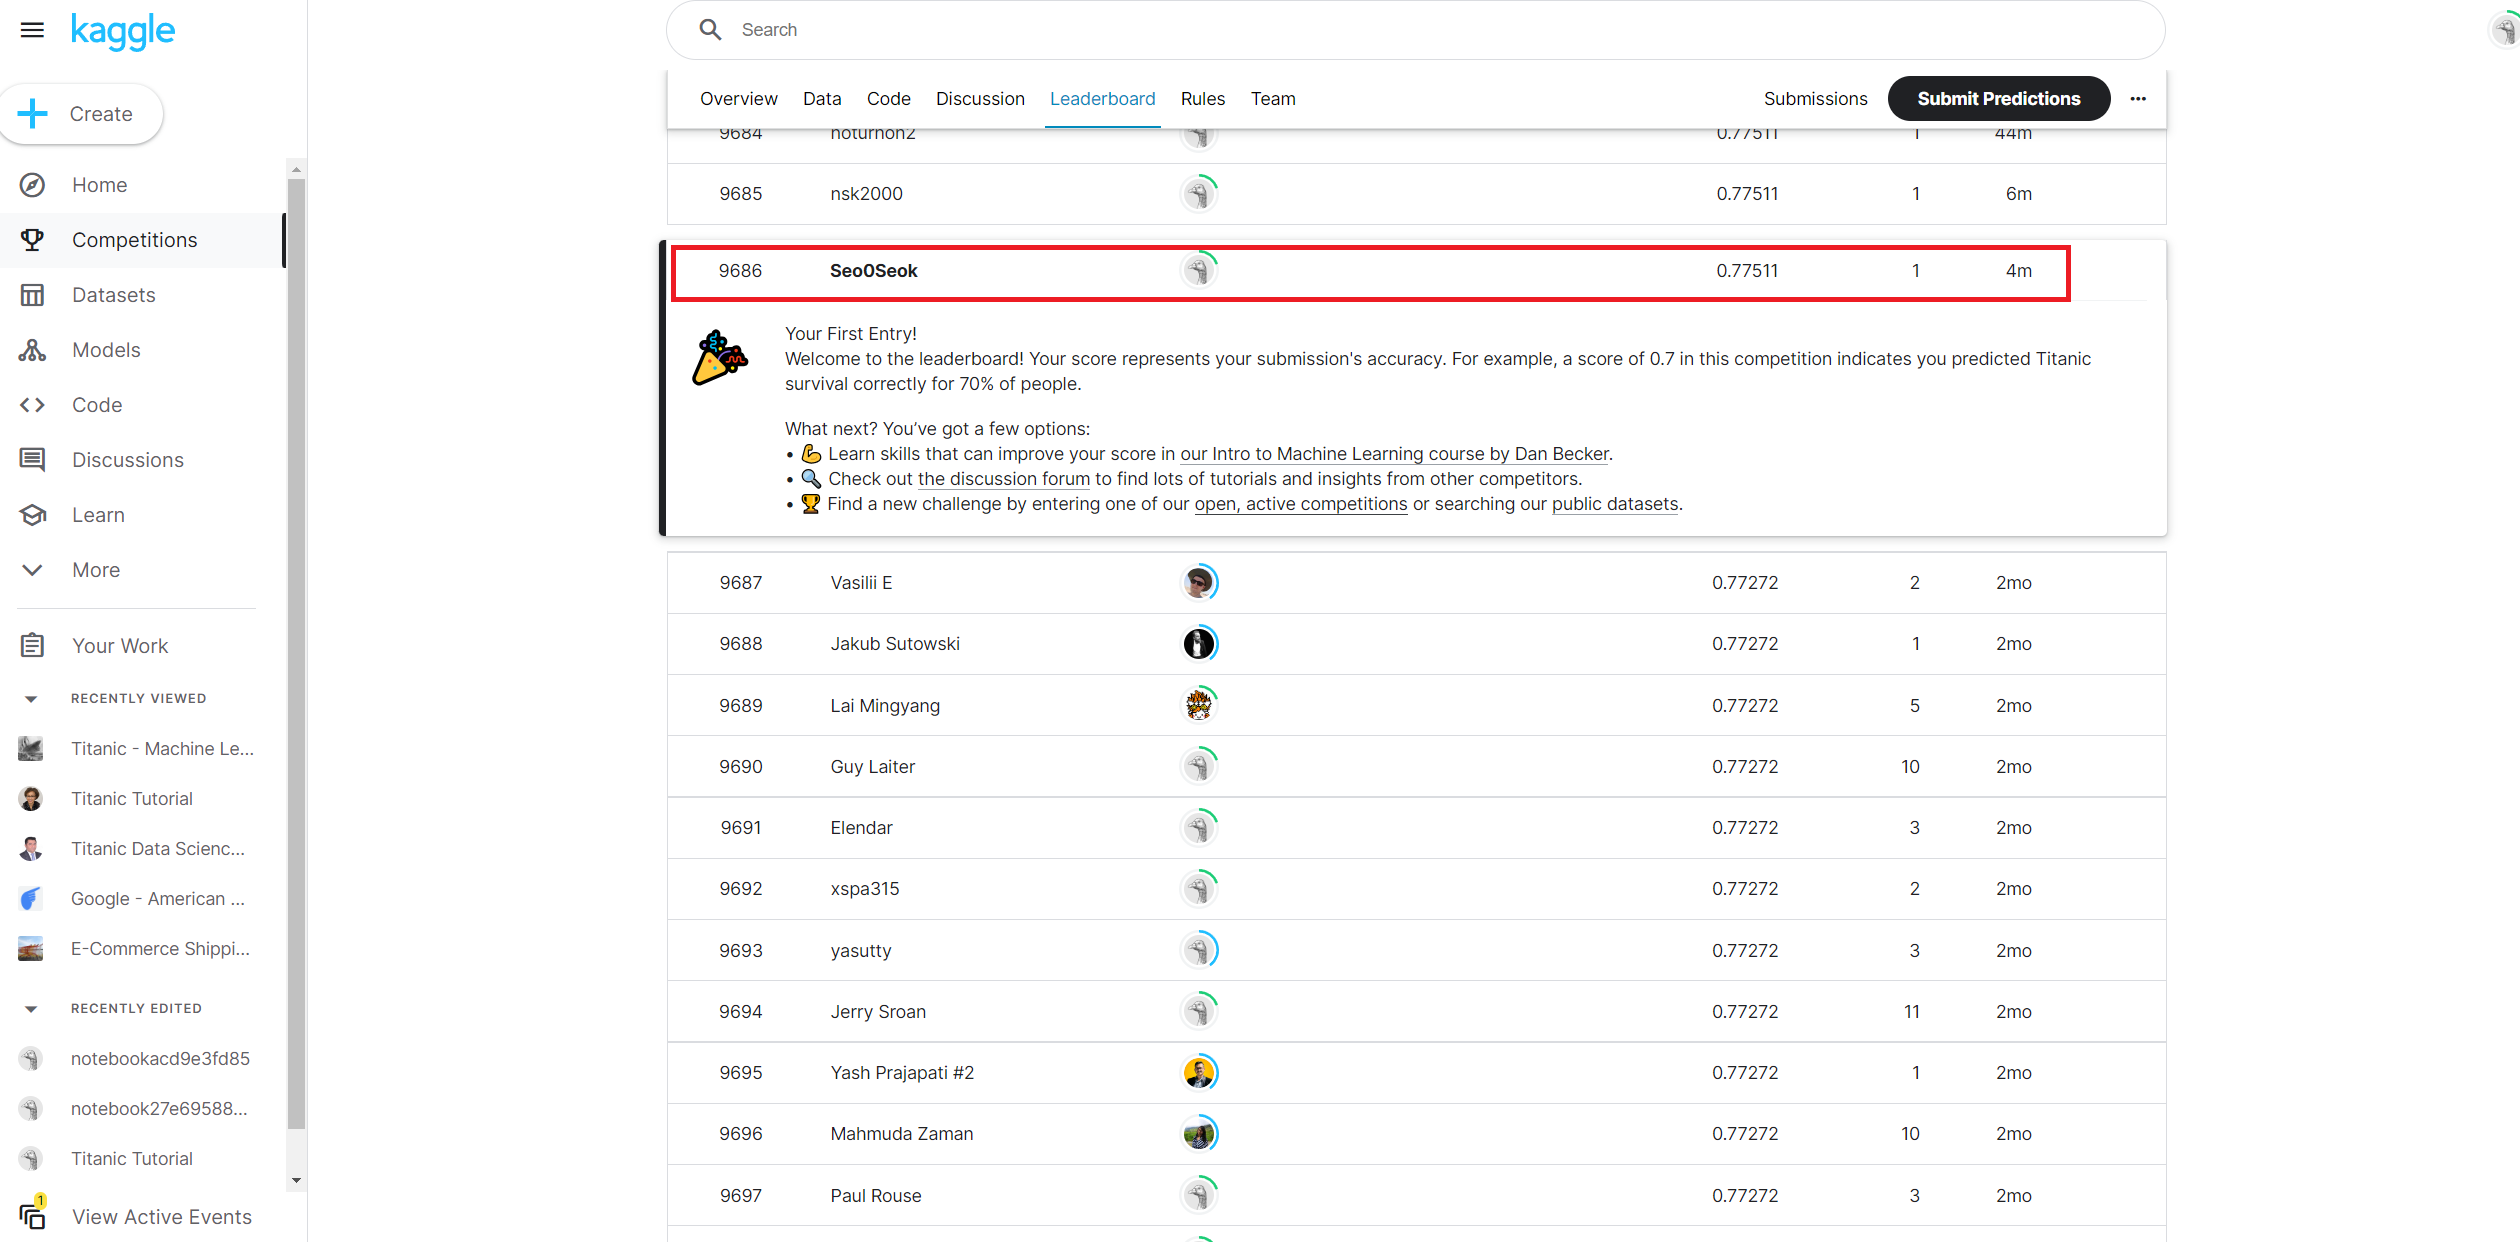Open Code section in sidebar
The height and width of the screenshot is (1242, 2520).
(x=97, y=405)
